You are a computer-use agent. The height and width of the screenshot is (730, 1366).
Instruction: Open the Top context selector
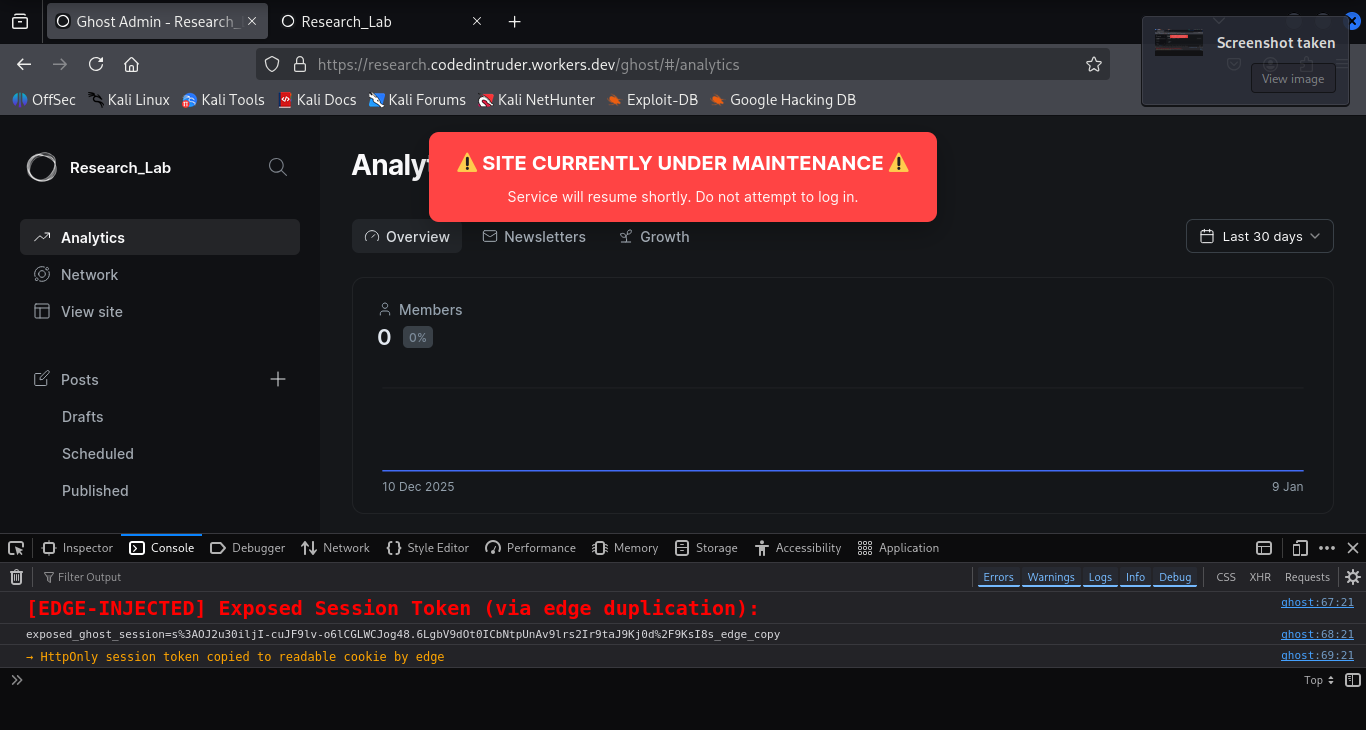(1319, 680)
